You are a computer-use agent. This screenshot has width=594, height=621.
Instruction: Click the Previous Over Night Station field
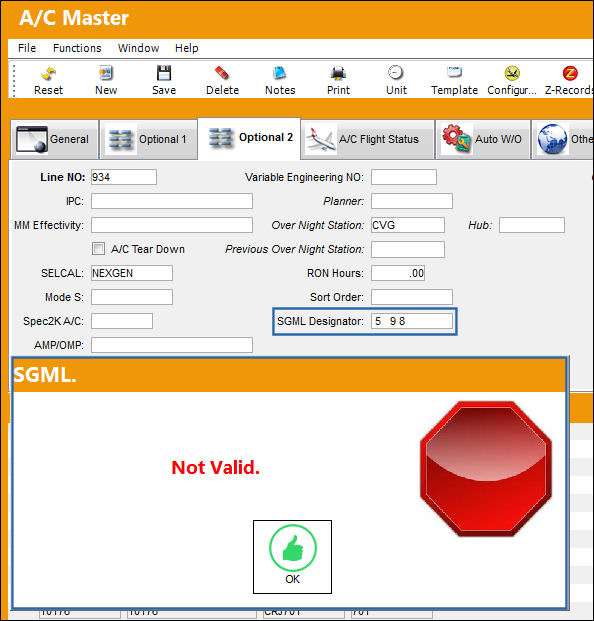pyautogui.click(x=407, y=250)
